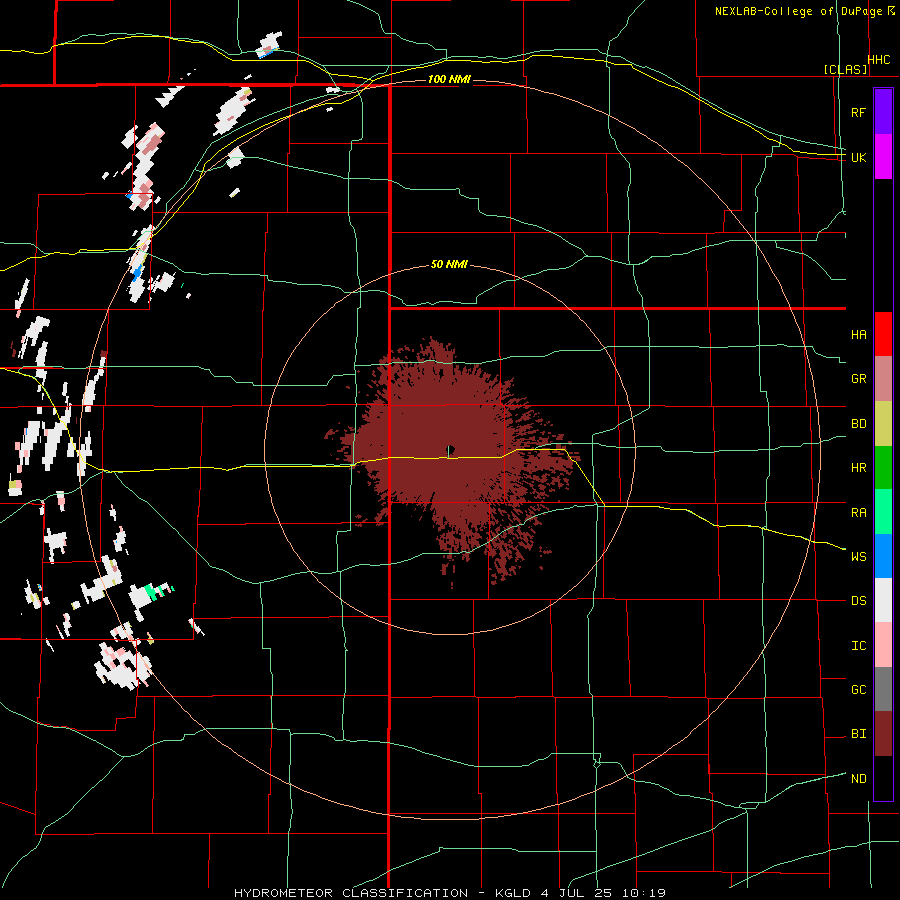Click the WS legend label

coord(858,557)
